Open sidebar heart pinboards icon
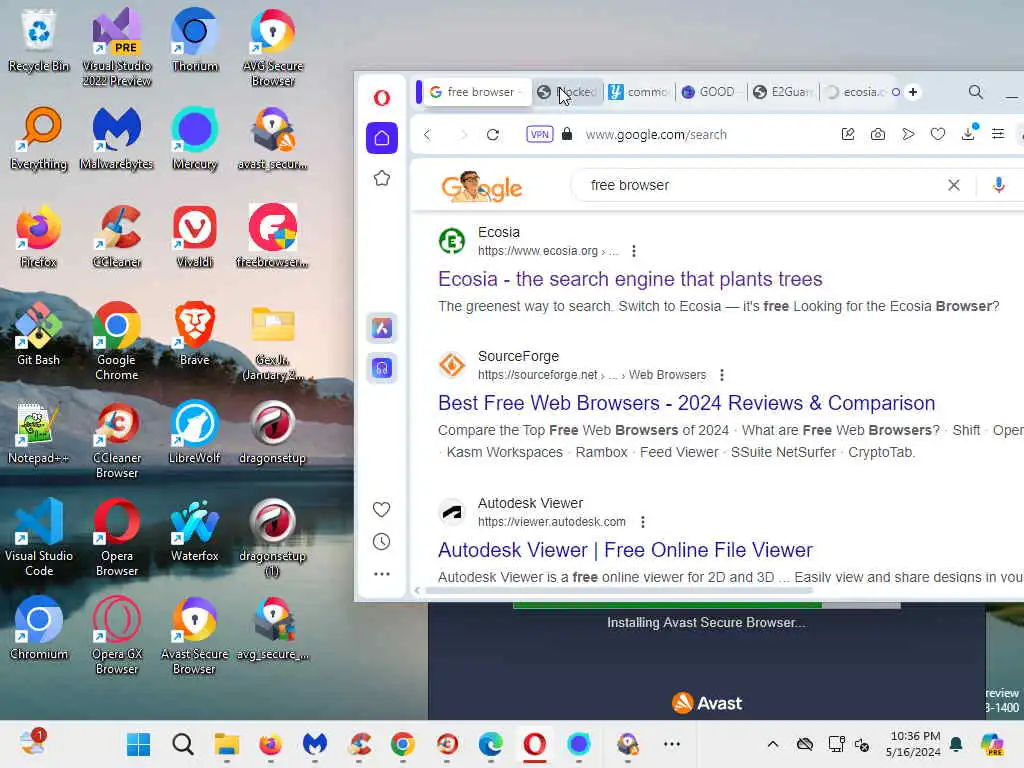This screenshot has height=768, width=1024. tap(381, 509)
